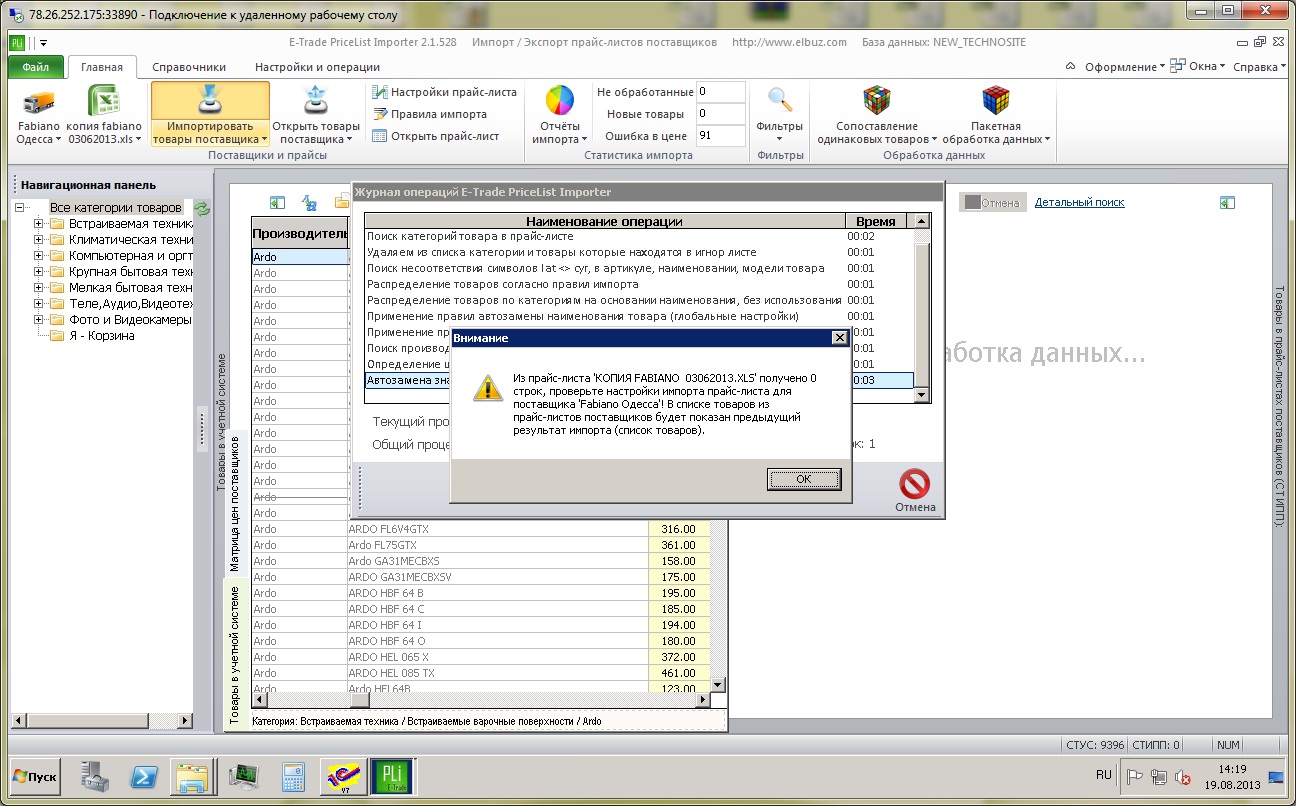
Task: Click the Детальный поиск link
Action: (x=1079, y=202)
